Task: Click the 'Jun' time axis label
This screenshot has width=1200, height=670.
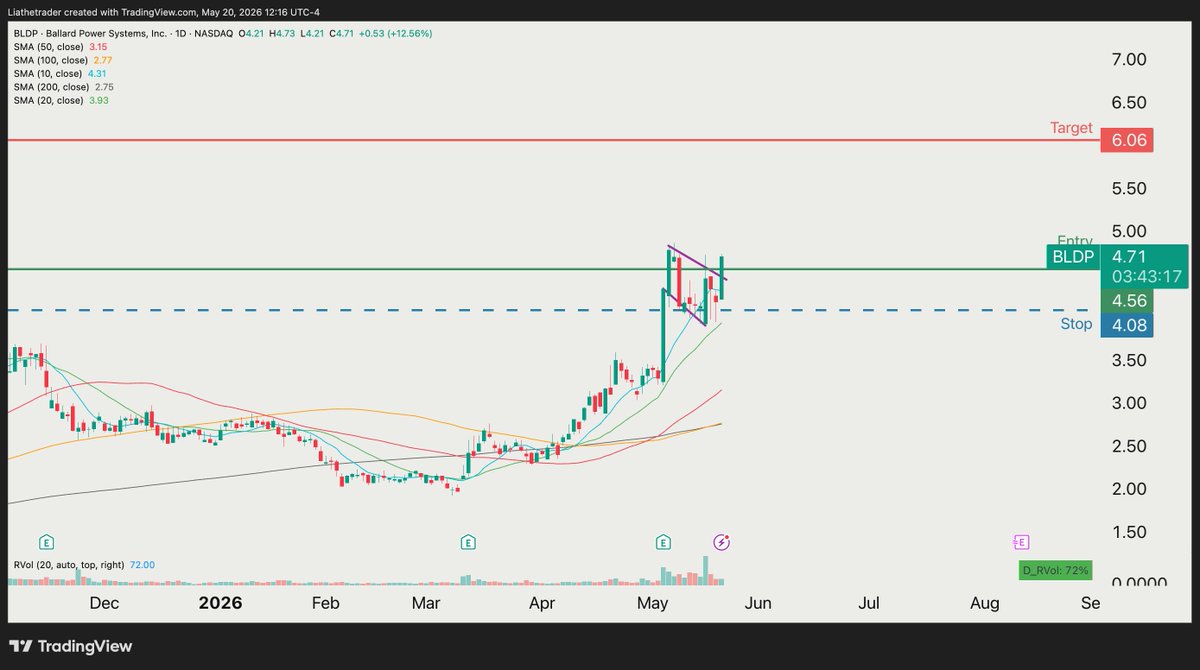Action: pos(758,603)
